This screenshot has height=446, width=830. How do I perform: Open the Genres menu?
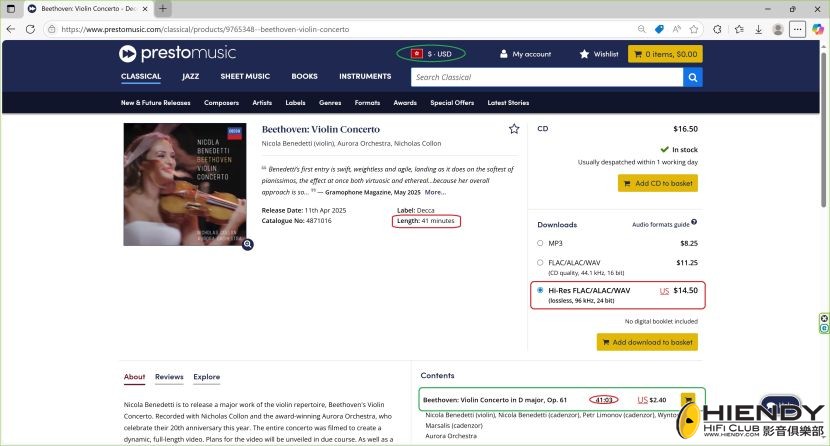[330, 103]
